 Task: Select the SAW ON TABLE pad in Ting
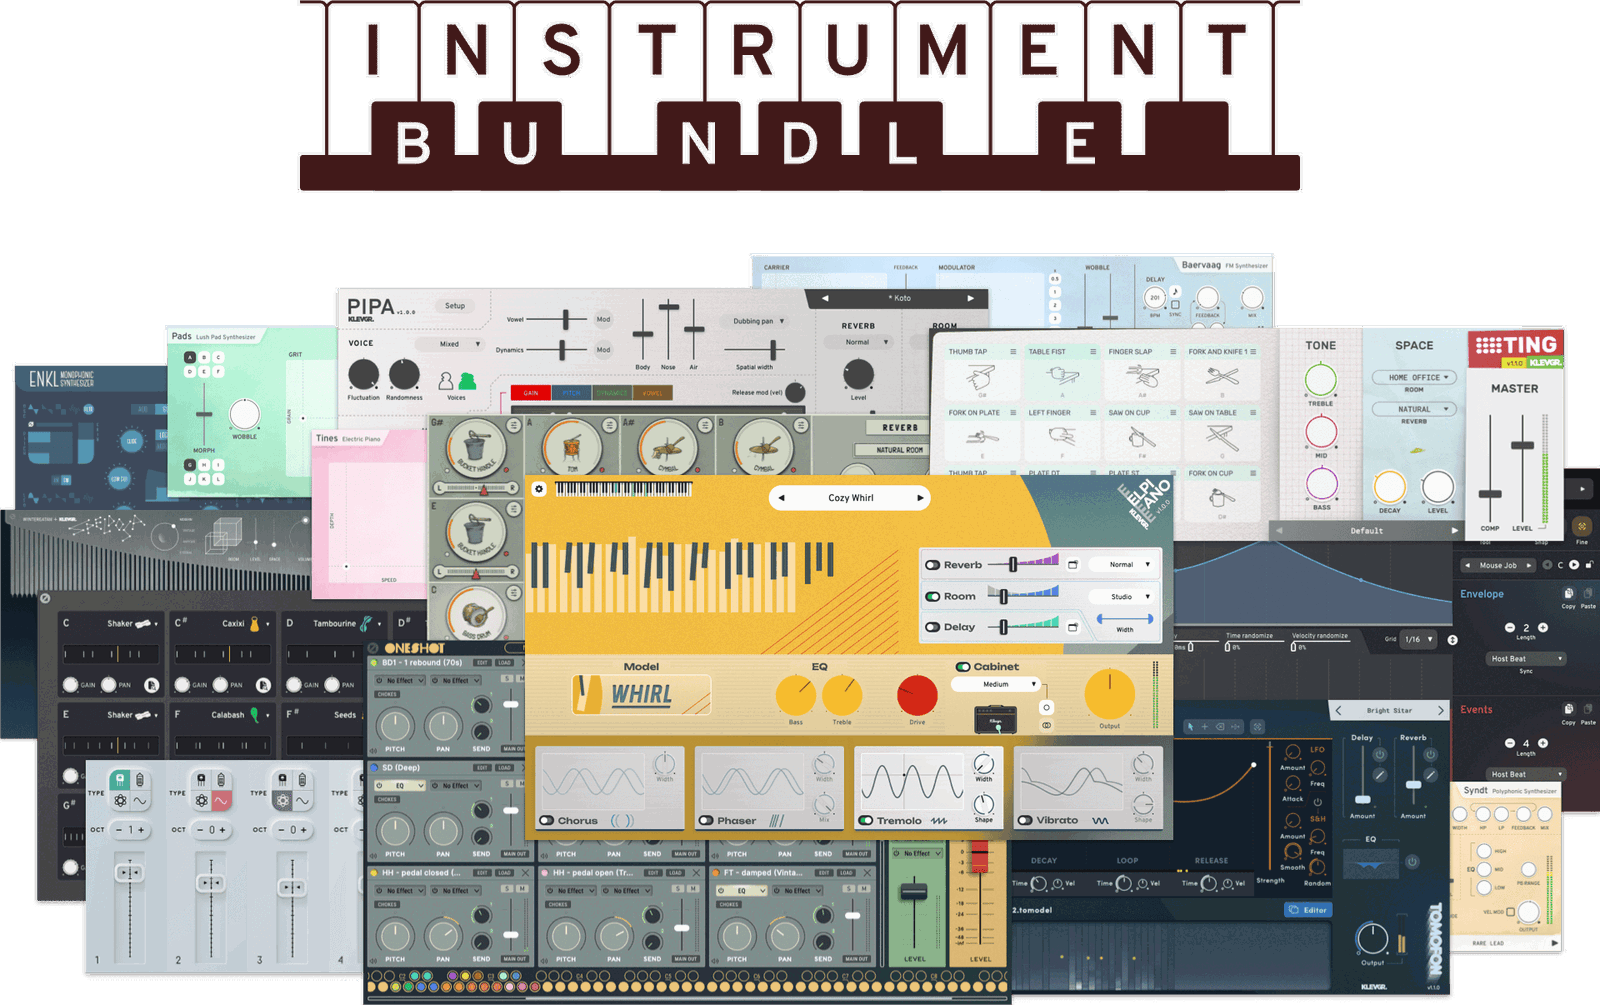point(1223,437)
